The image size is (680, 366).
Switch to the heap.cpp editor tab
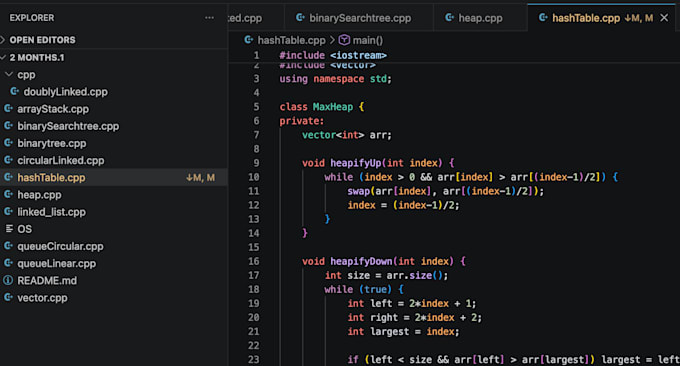[480, 18]
